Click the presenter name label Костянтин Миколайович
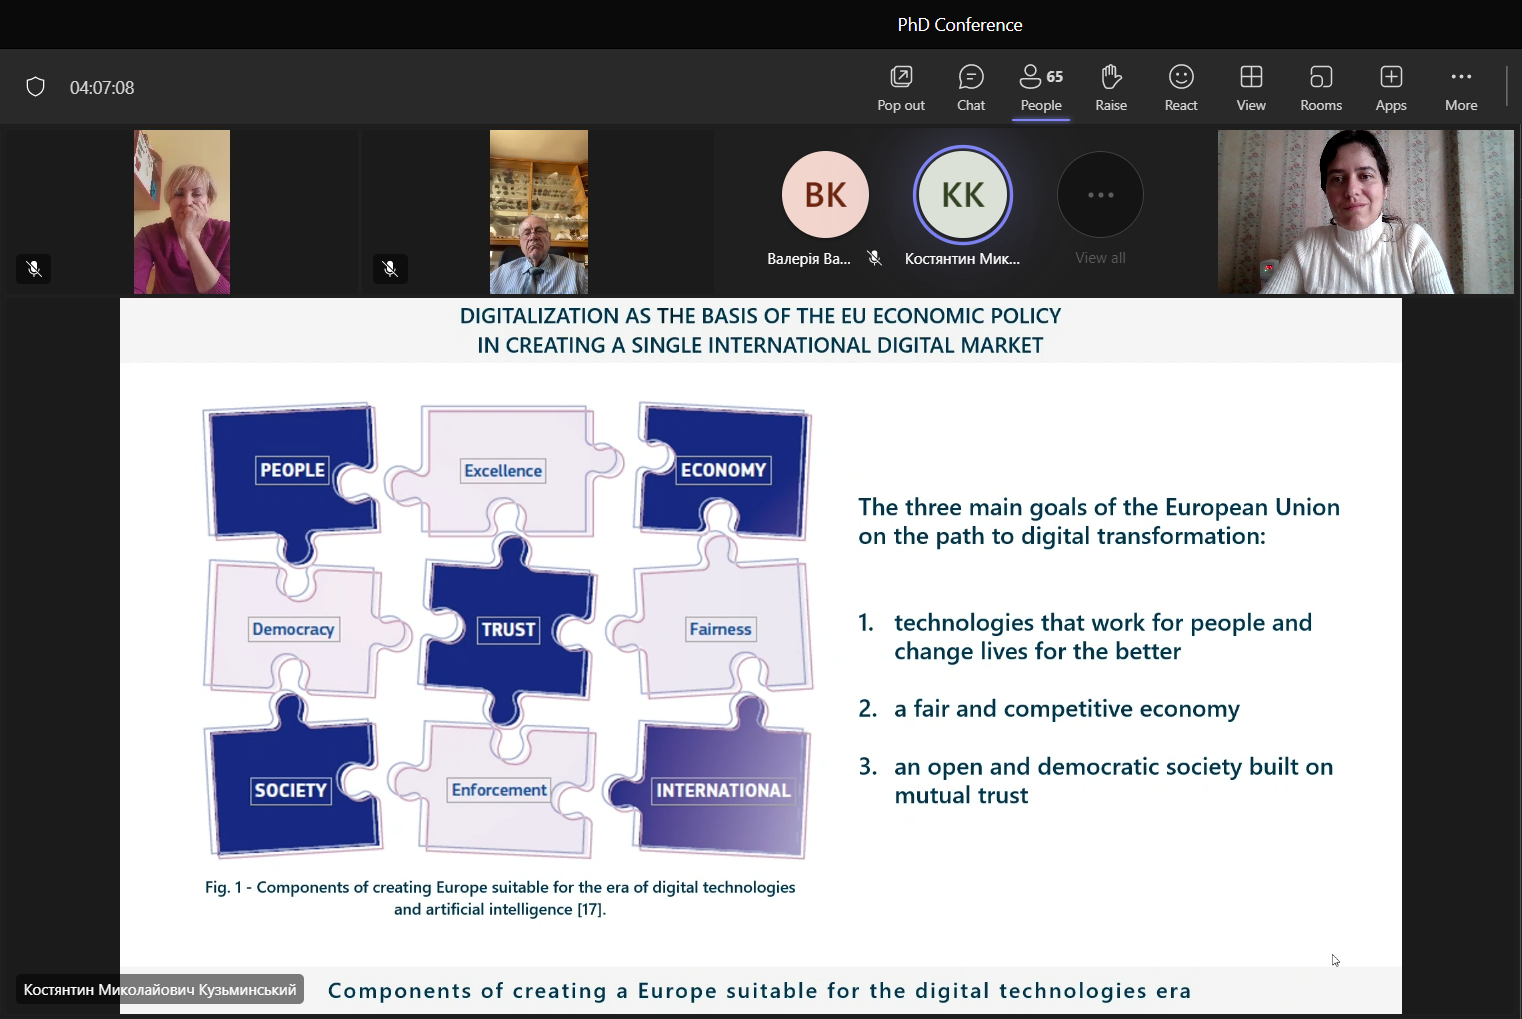Screen dimensions: 1522x1019 coord(160,990)
